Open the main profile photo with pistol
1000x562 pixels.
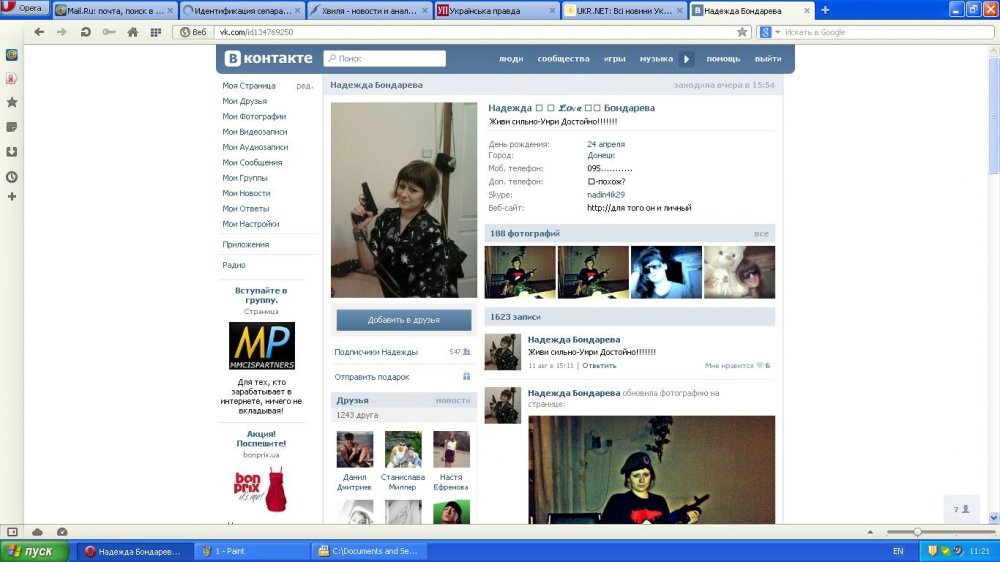coord(404,200)
